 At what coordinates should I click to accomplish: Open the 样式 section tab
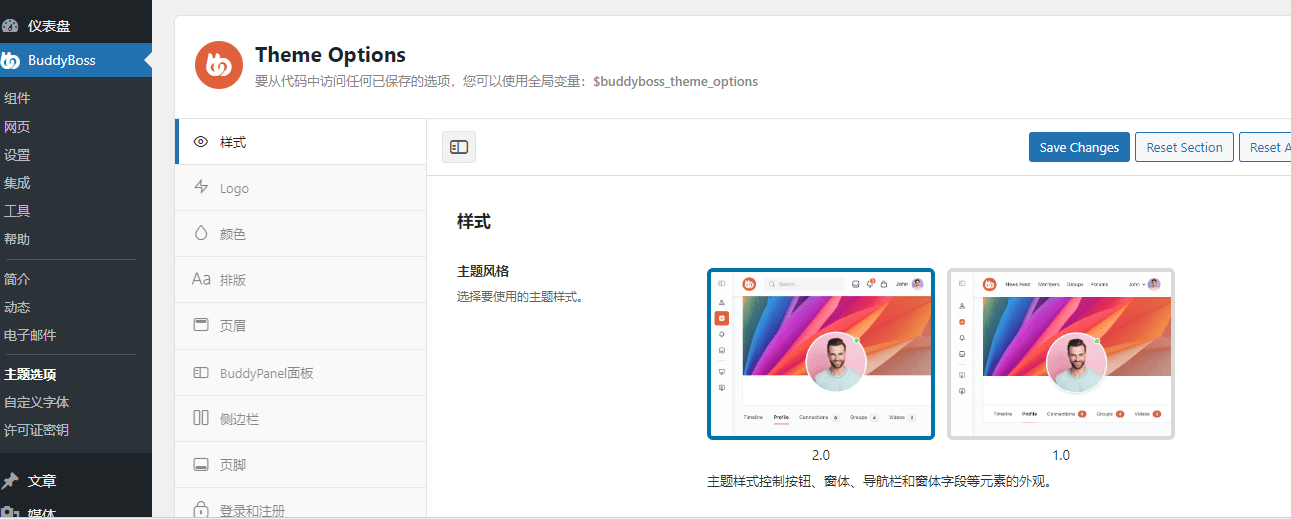click(233, 142)
